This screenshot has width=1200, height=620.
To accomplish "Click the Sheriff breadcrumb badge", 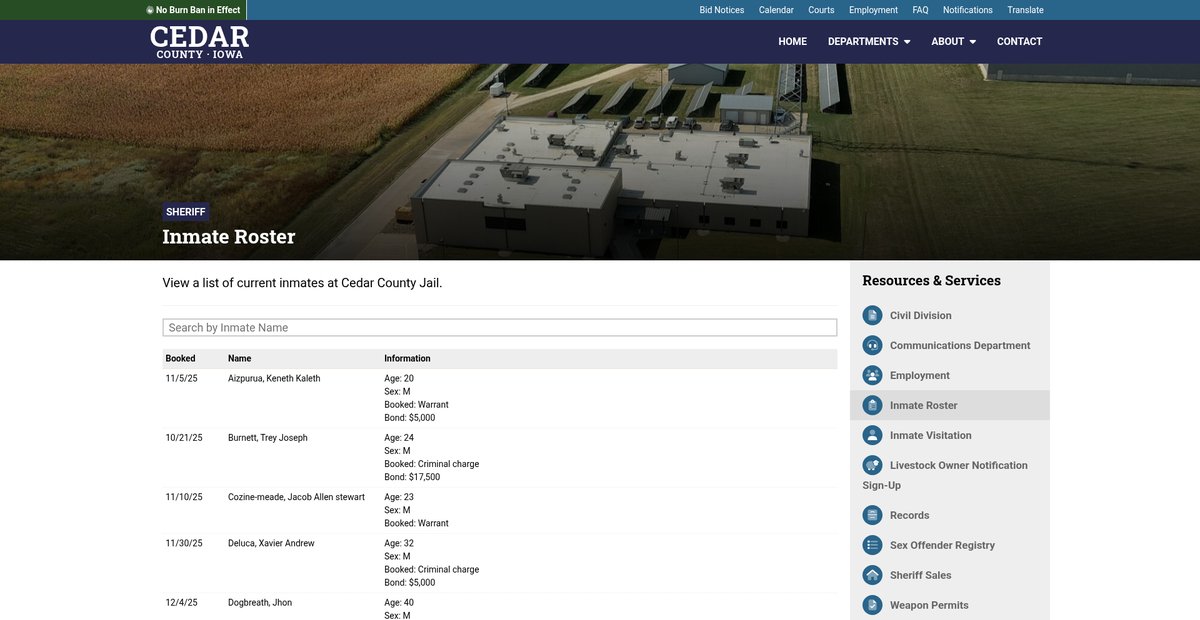I will coord(186,212).
